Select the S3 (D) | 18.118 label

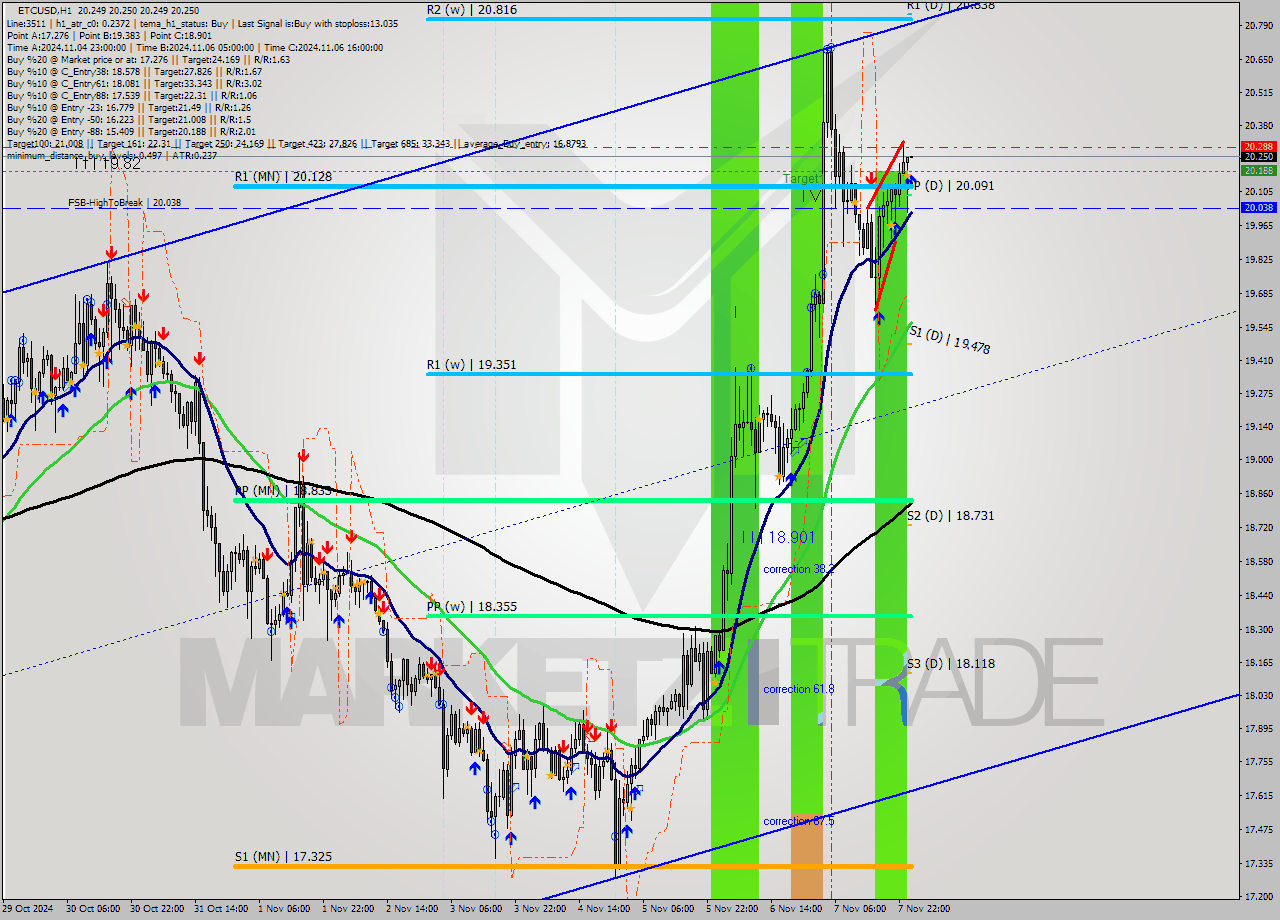950,663
